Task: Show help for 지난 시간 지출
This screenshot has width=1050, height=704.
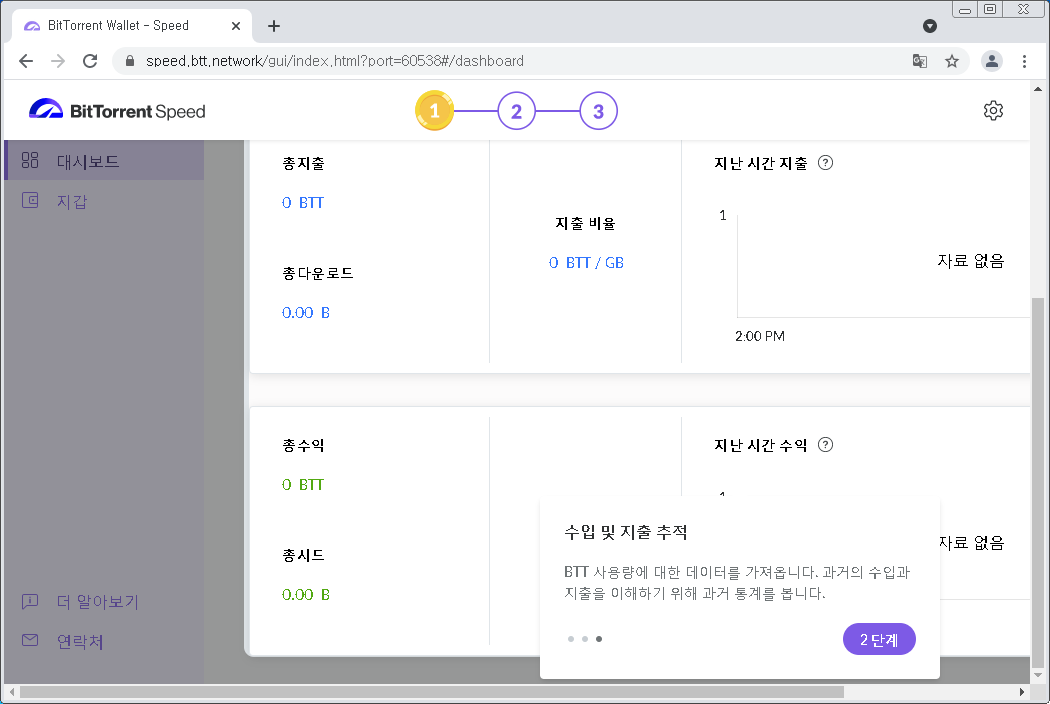Action: (x=826, y=163)
